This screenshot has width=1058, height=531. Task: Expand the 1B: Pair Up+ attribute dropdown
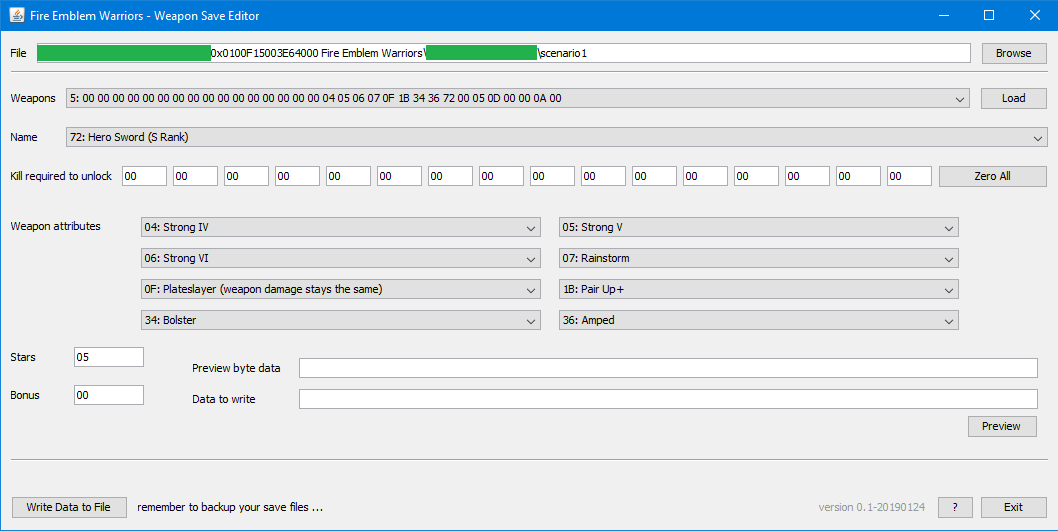758,289
